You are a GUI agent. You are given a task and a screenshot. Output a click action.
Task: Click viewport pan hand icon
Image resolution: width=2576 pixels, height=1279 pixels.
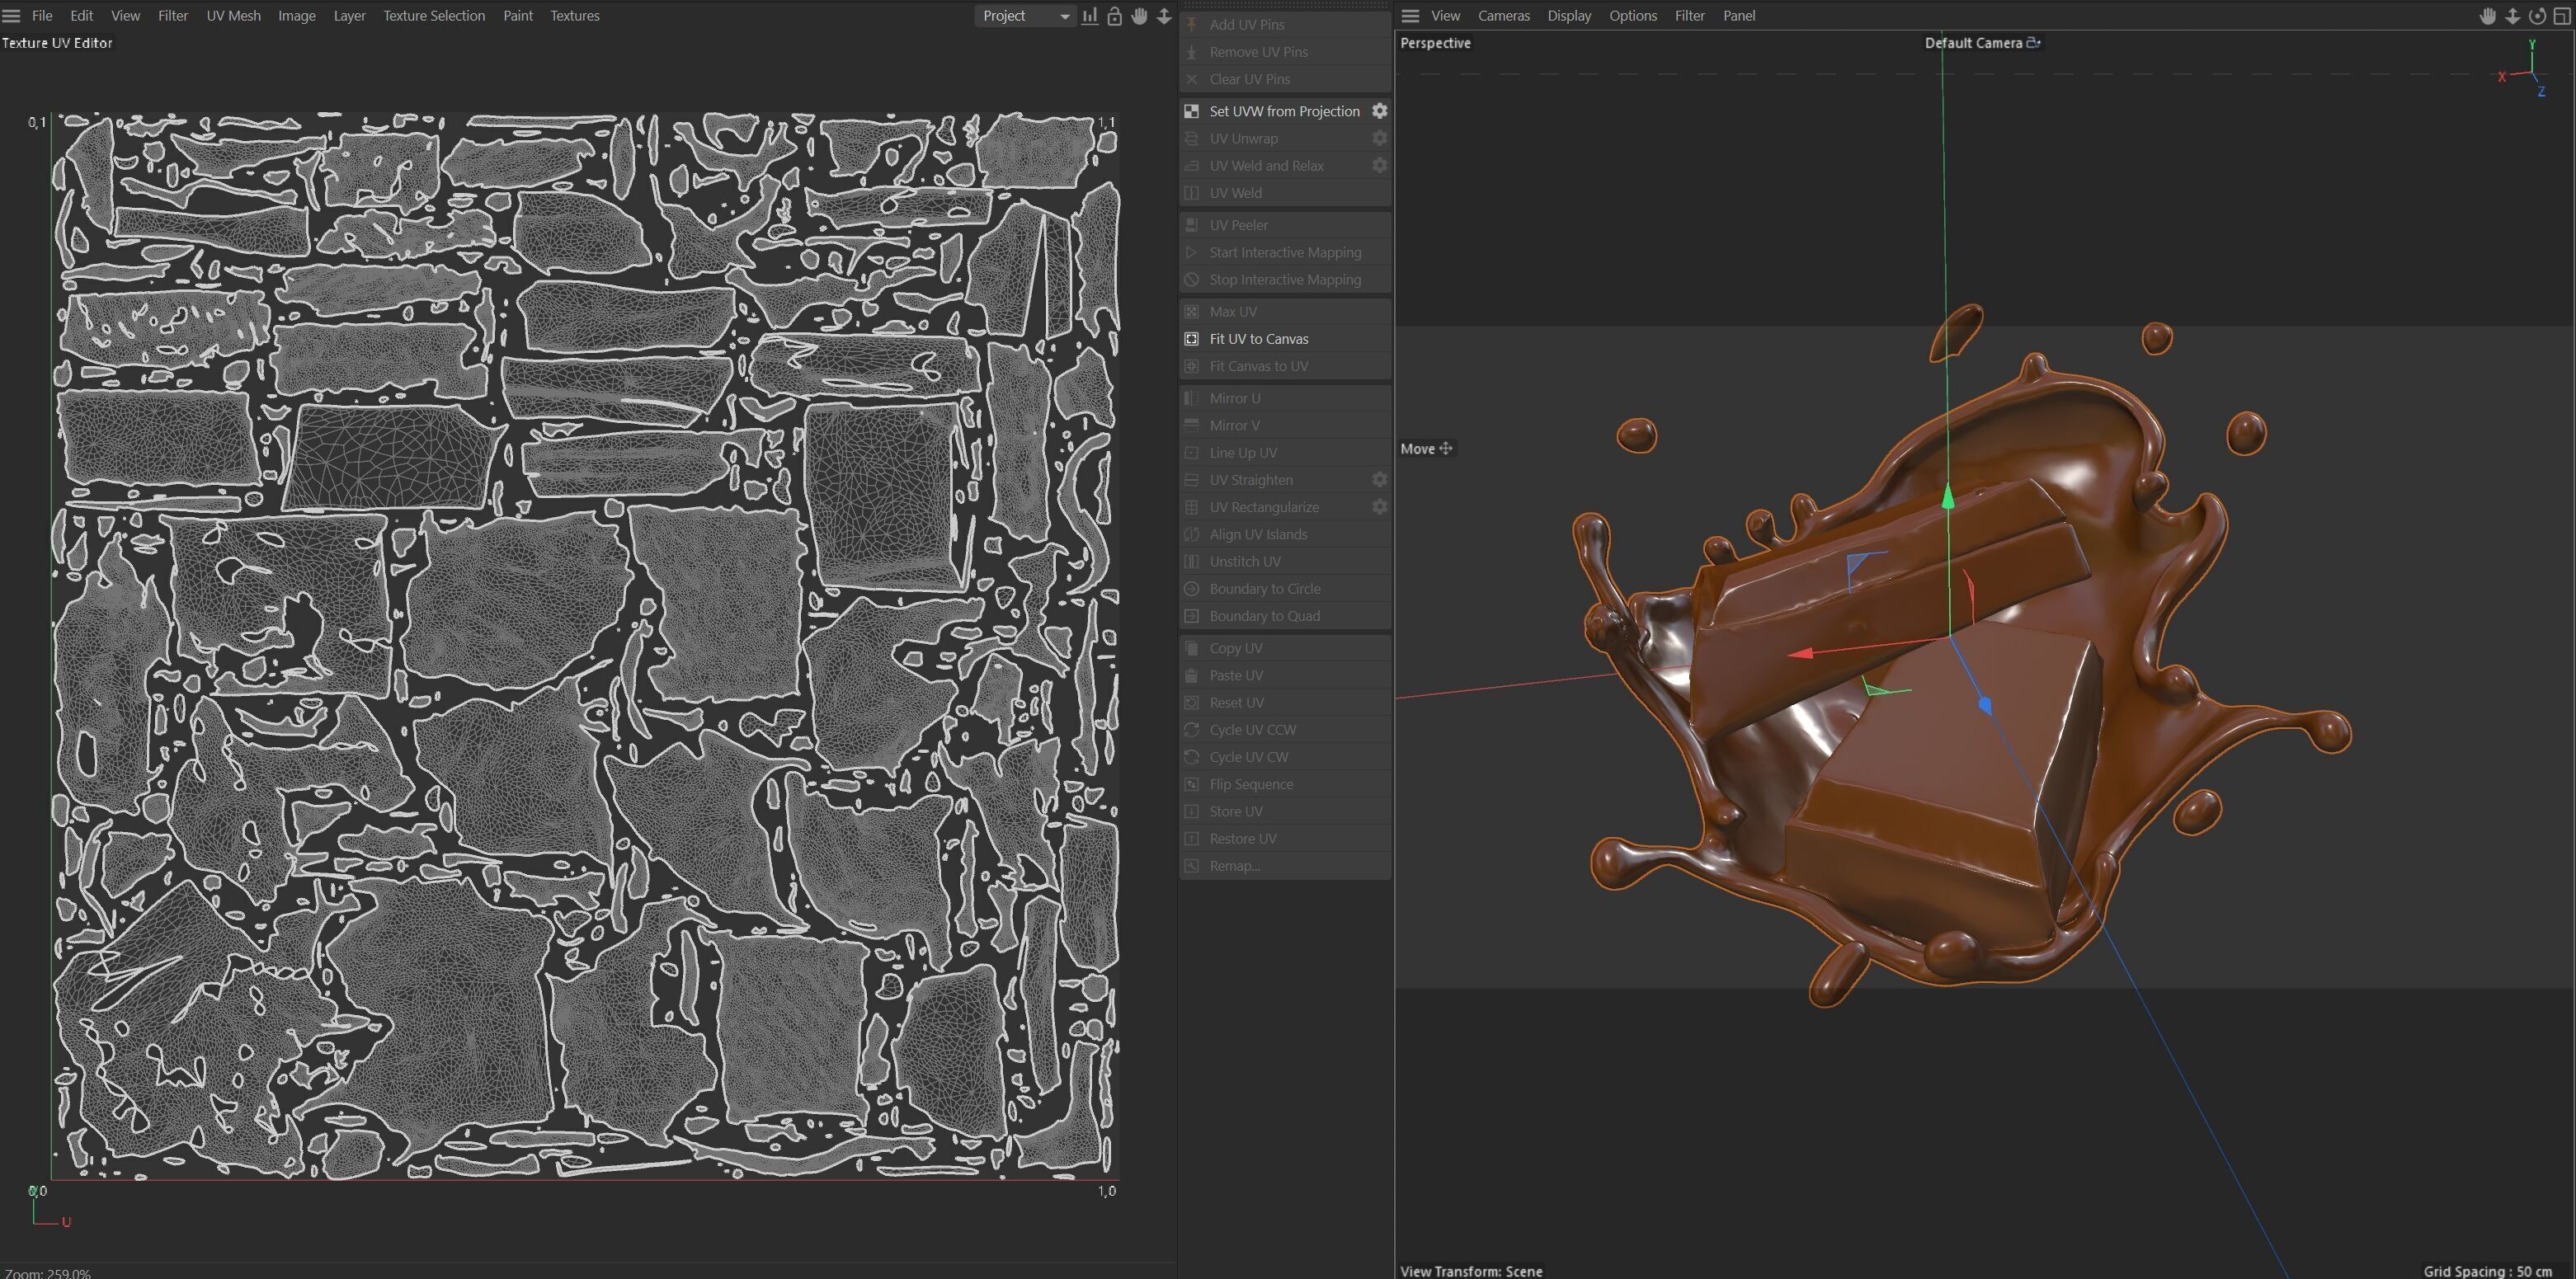coord(2488,16)
